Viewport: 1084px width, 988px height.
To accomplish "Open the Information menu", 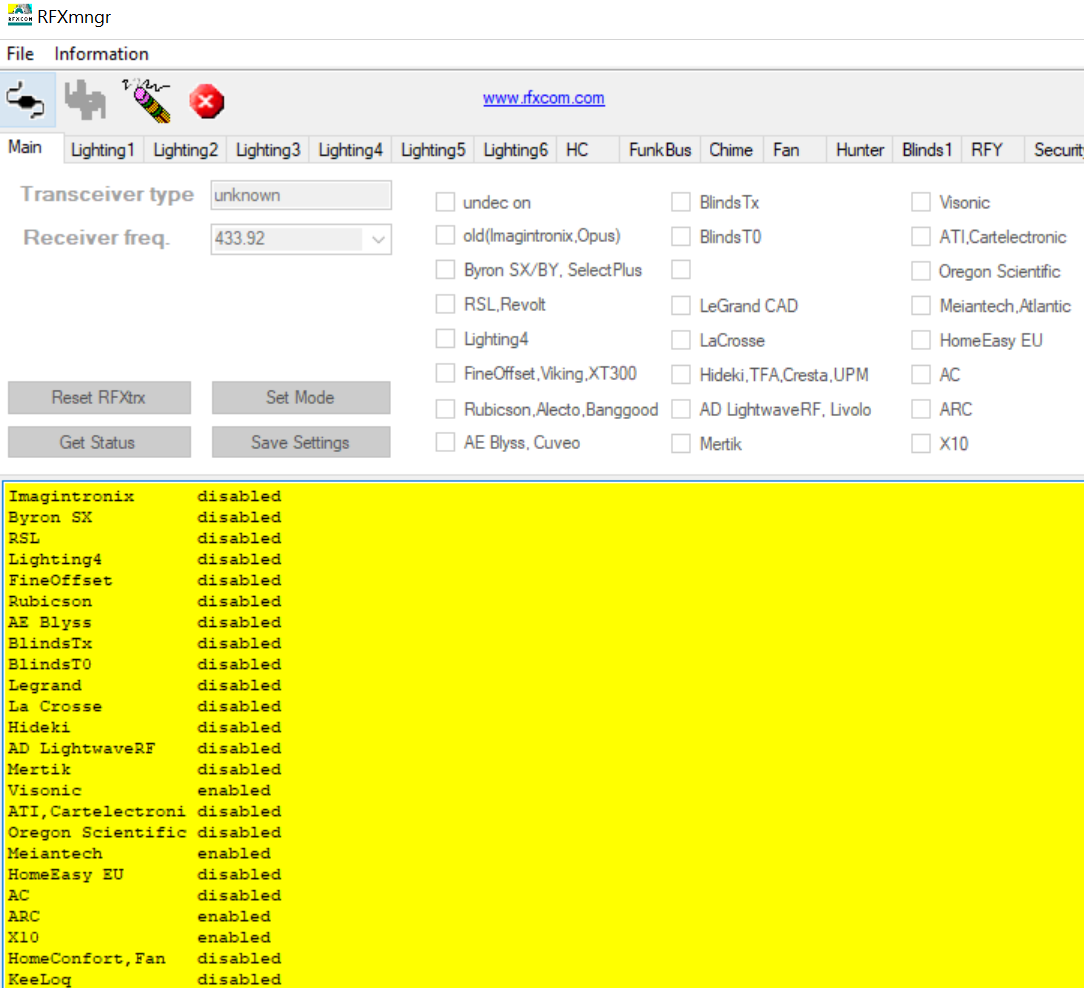I will (x=101, y=54).
